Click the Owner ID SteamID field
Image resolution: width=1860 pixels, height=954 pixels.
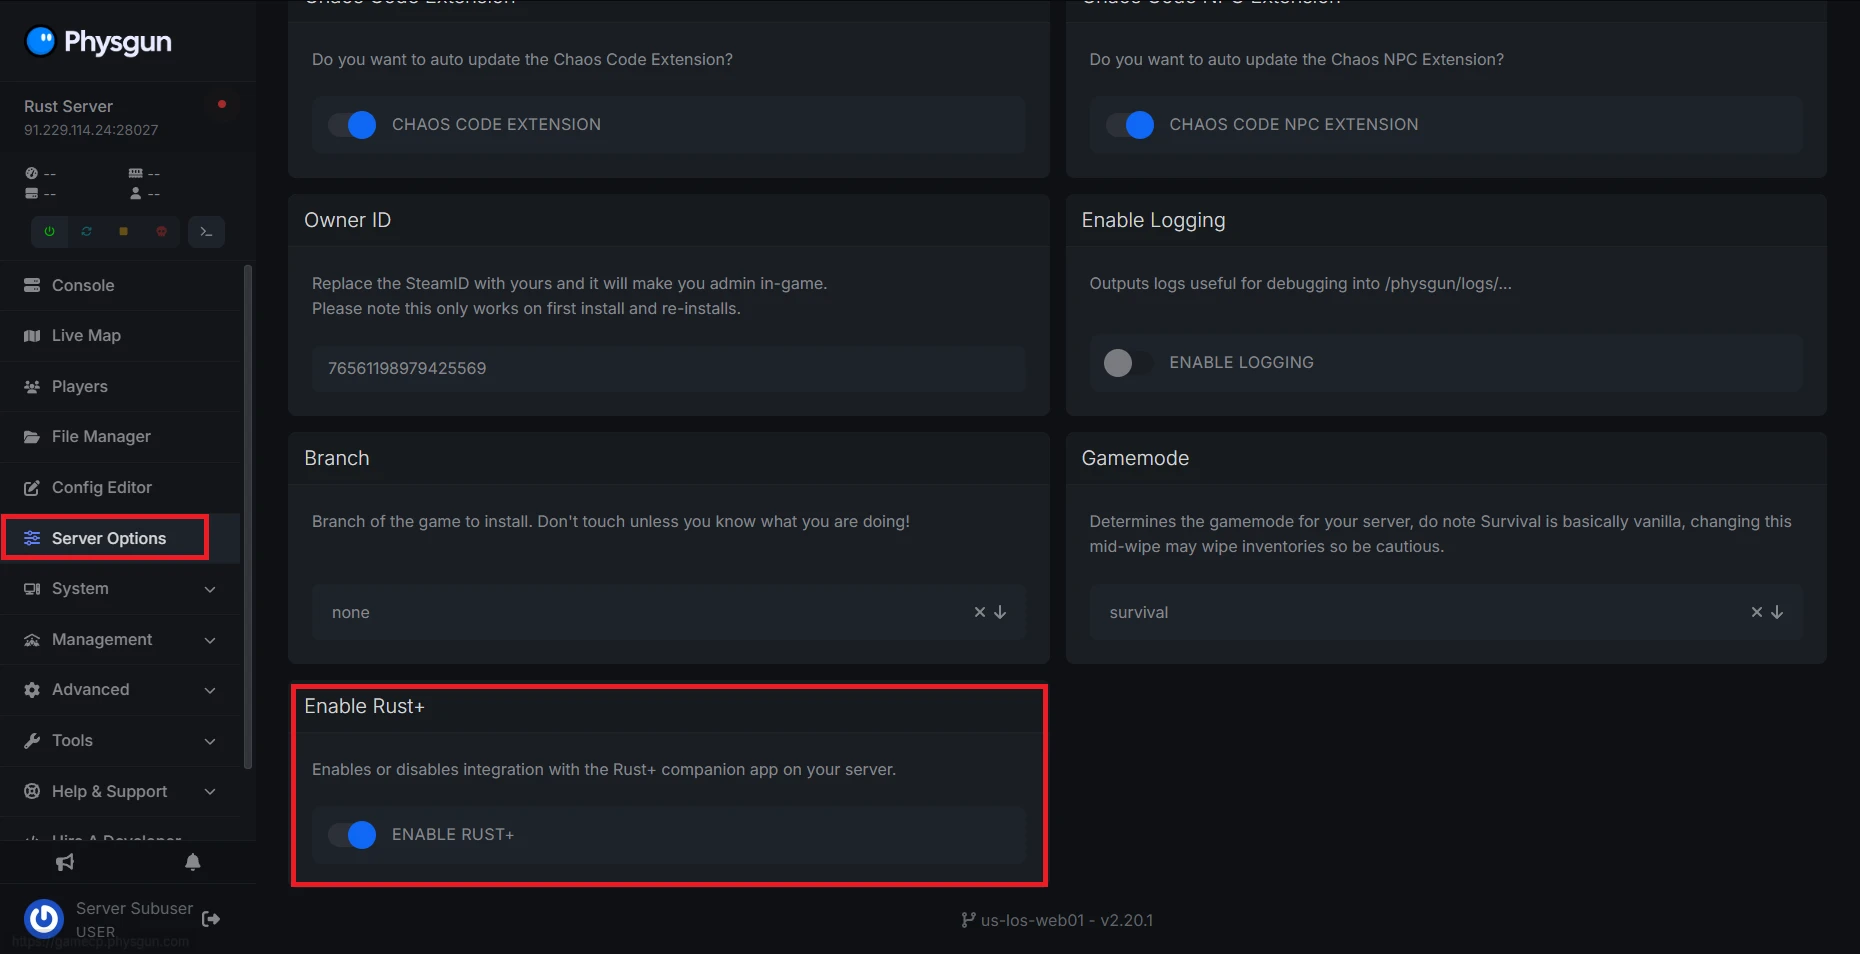pyautogui.click(x=668, y=369)
